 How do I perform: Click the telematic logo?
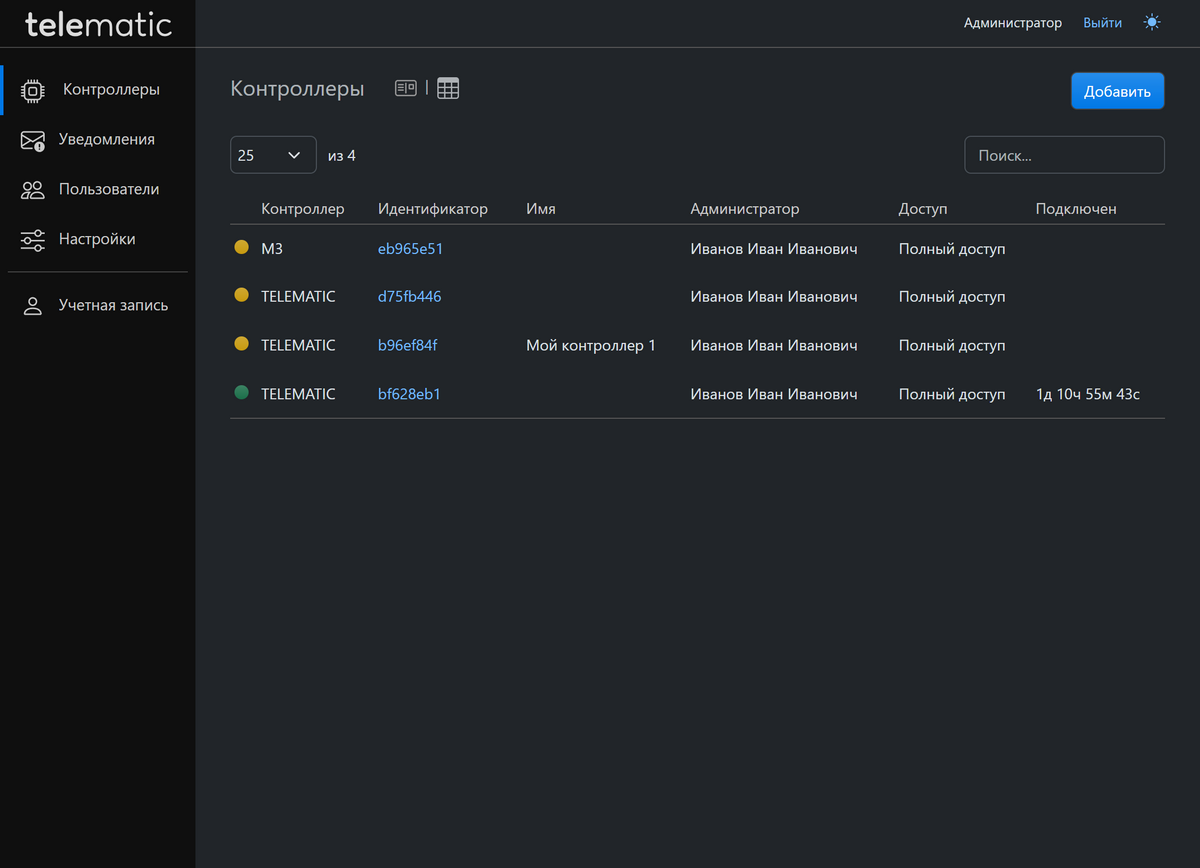(x=98, y=24)
